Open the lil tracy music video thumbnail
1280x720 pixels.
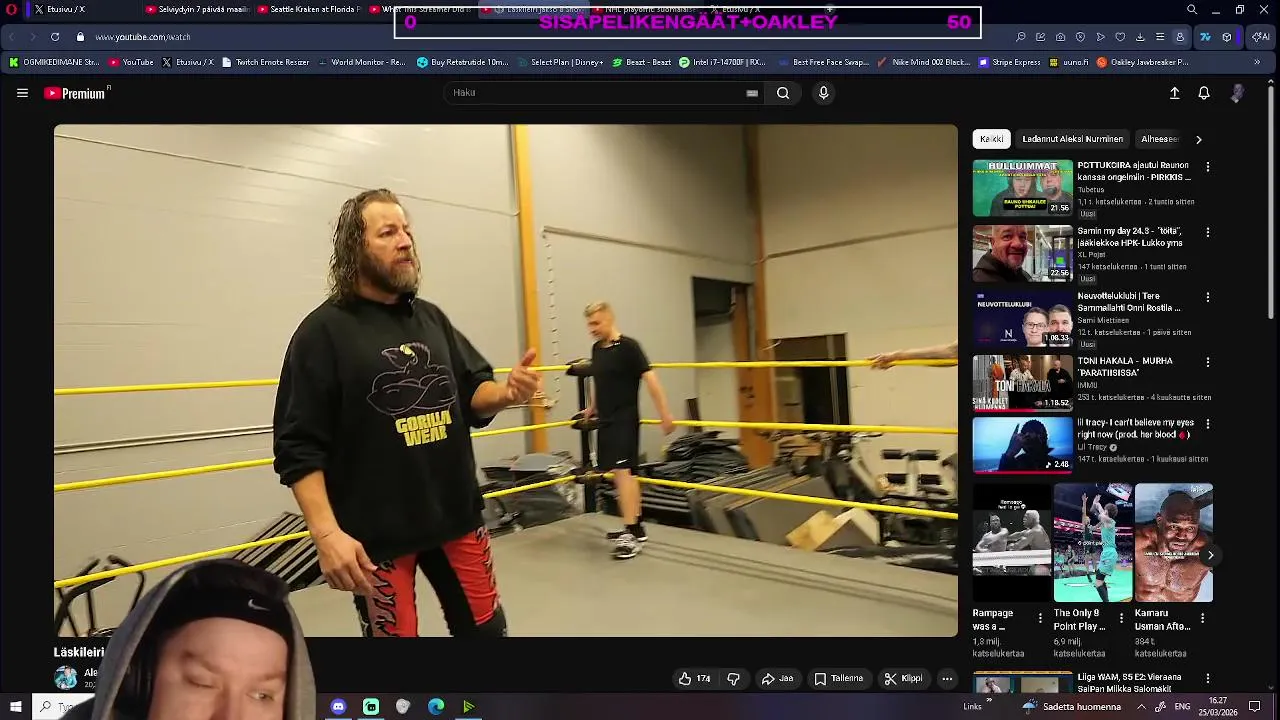pyautogui.click(x=1022, y=445)
